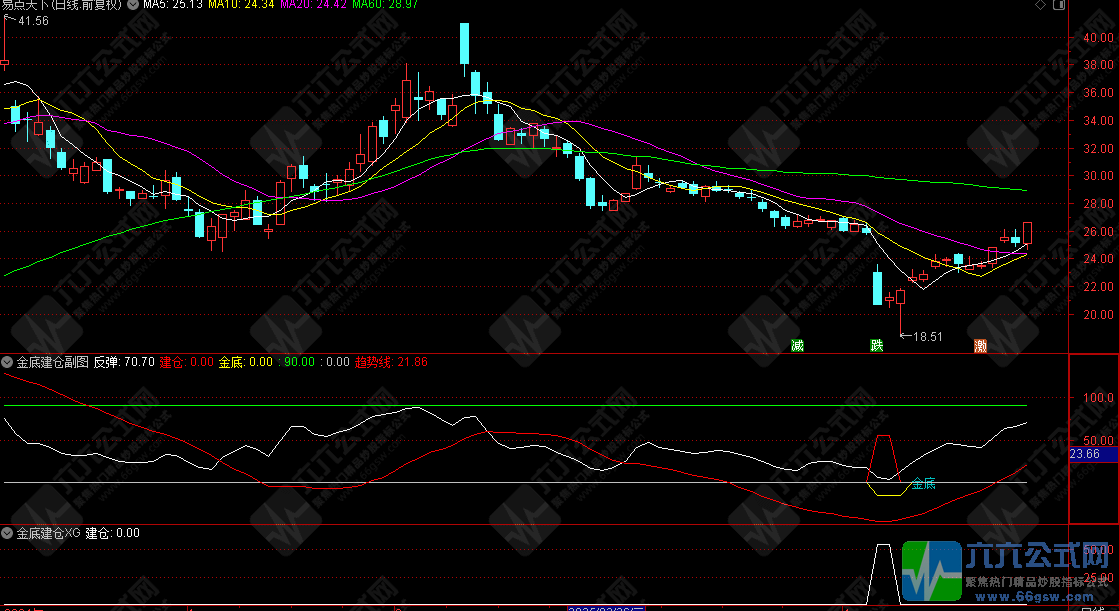Screen dimensions: 1120x611
Task: Expand the 金底建仓XG indicator menu arrow
Action: 8,534
